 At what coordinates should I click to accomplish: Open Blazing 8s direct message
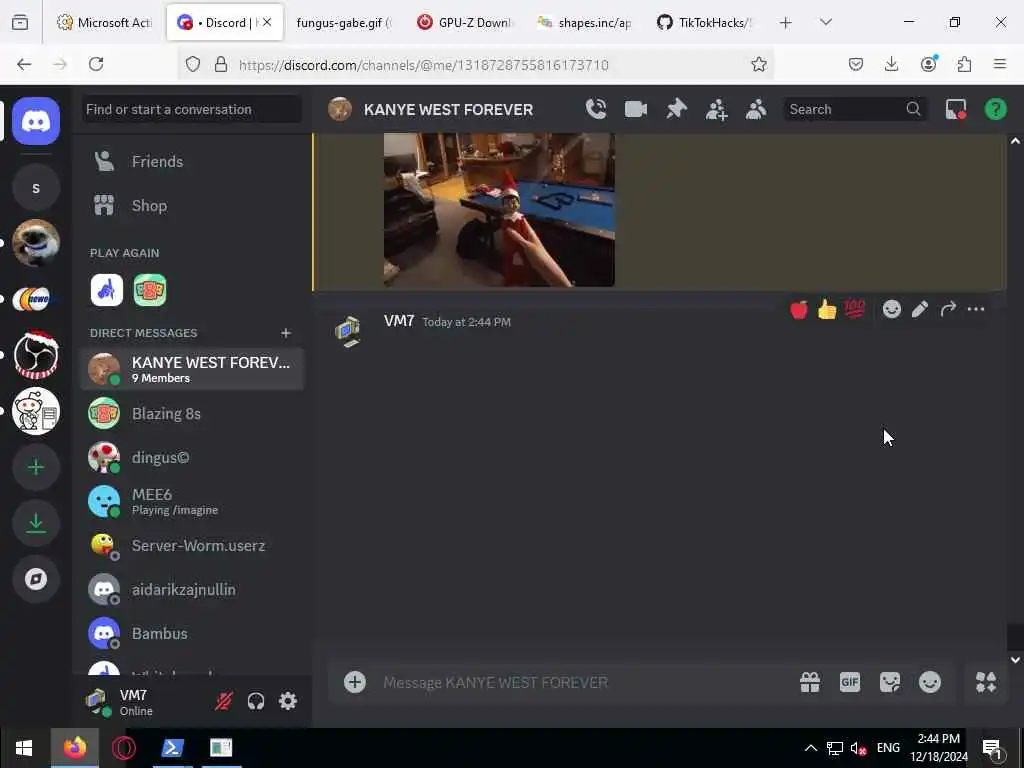pyautogui.click(x=192, y=413)
